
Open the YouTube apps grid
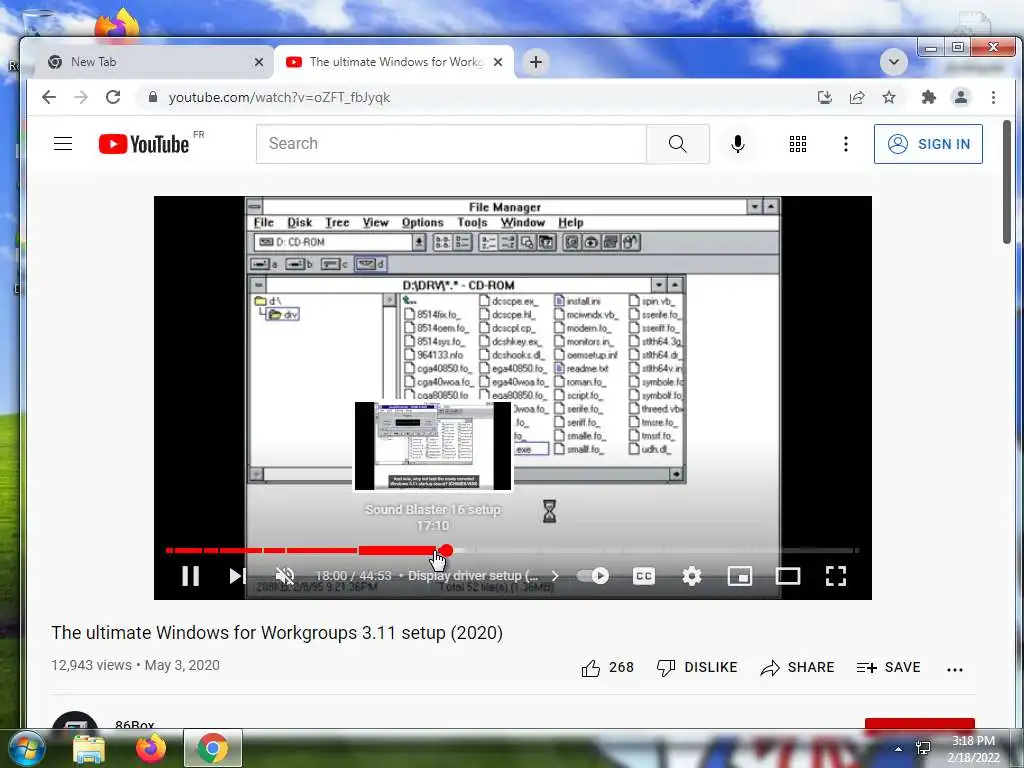click(x=797, y=144)
